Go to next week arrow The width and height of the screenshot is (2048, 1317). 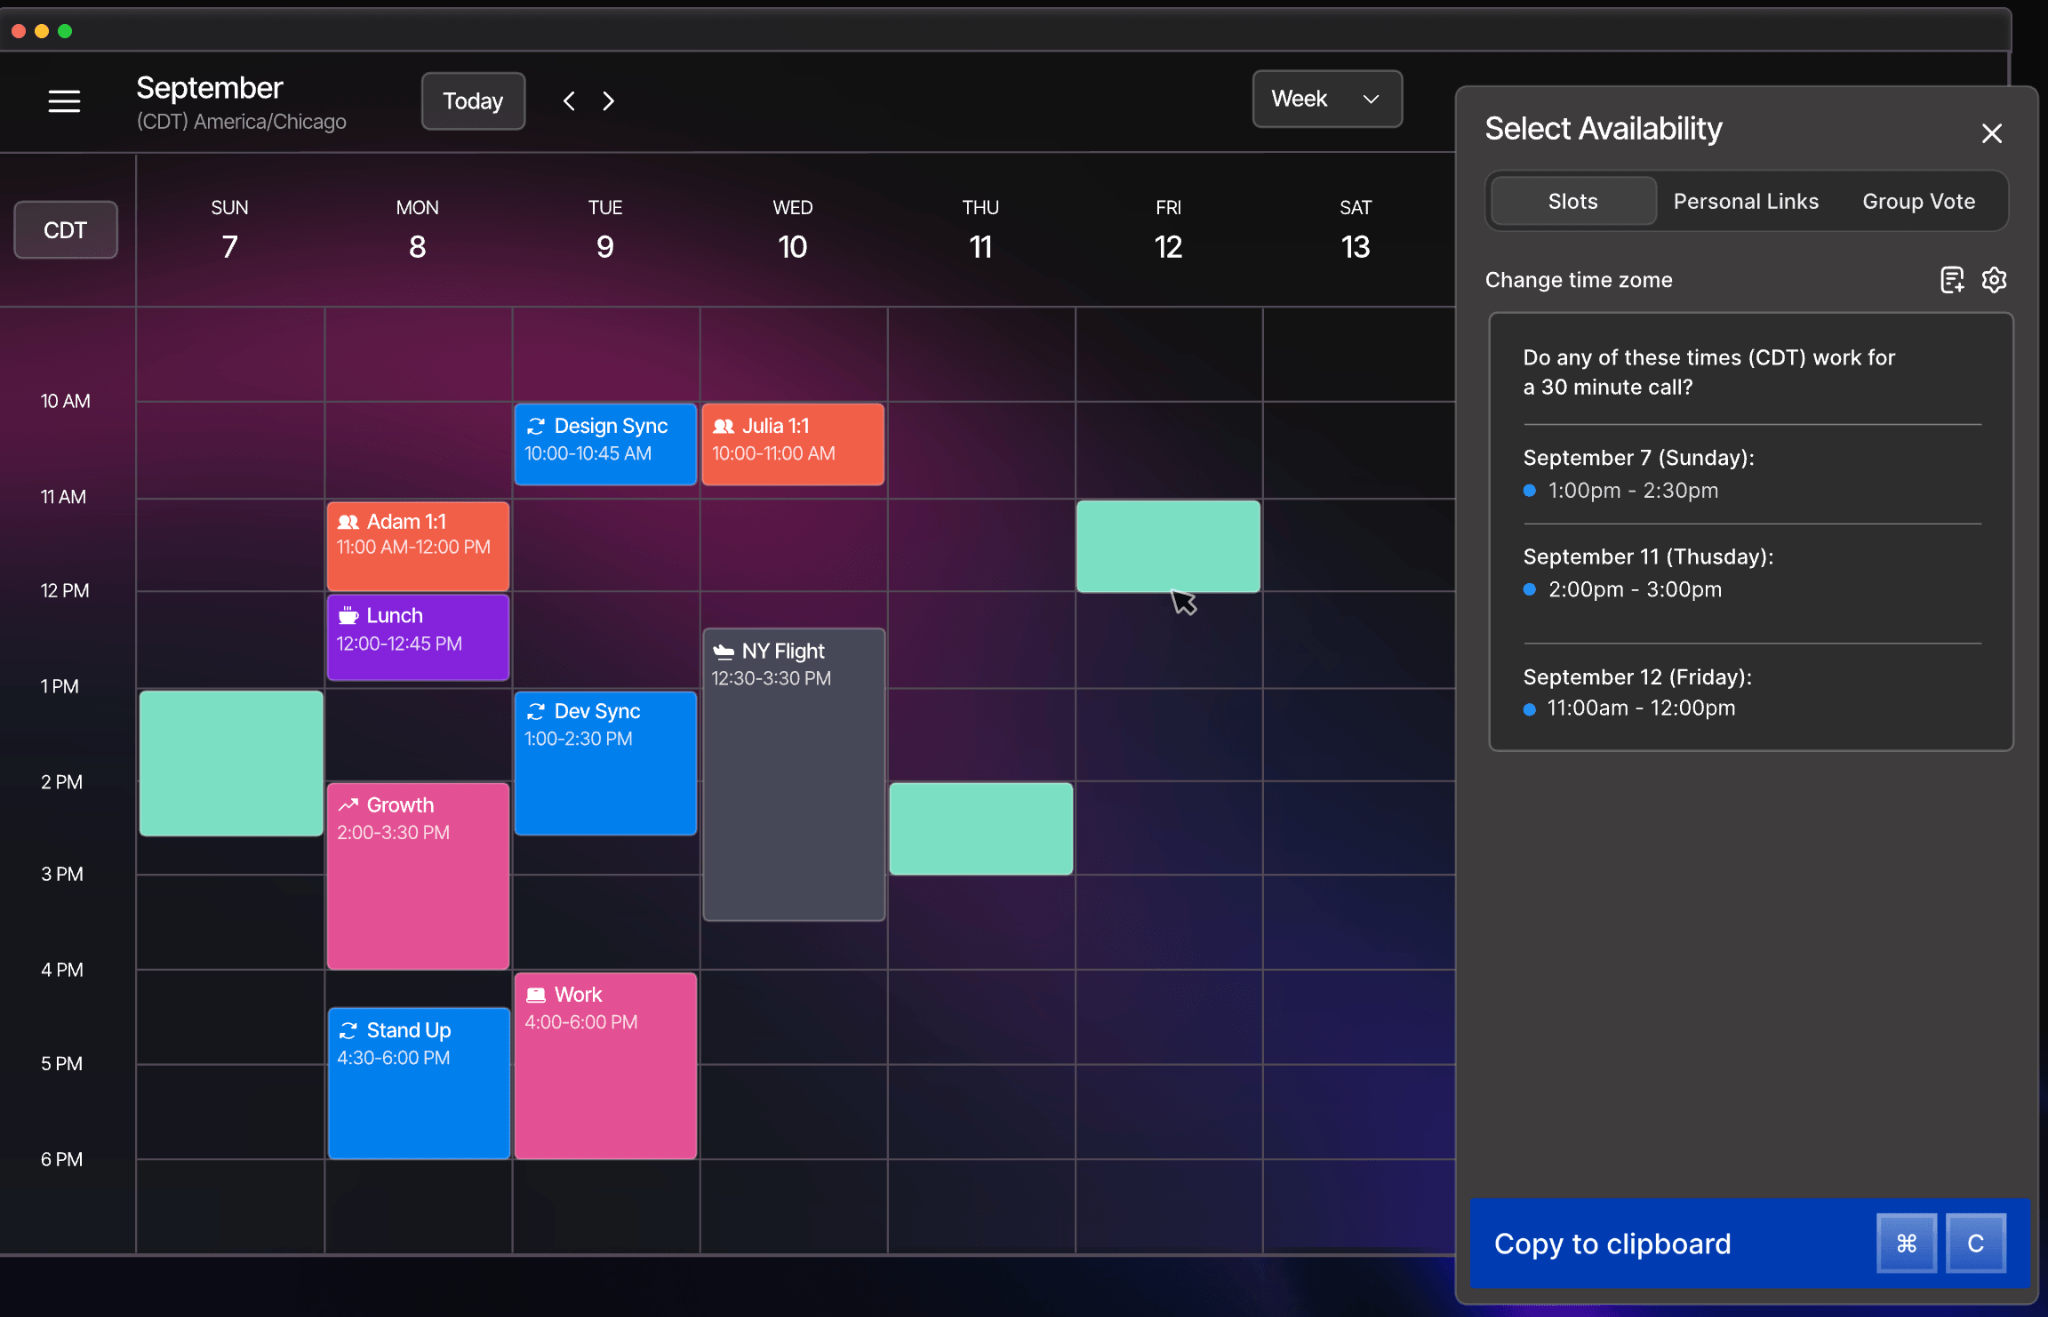pos(608,101)
